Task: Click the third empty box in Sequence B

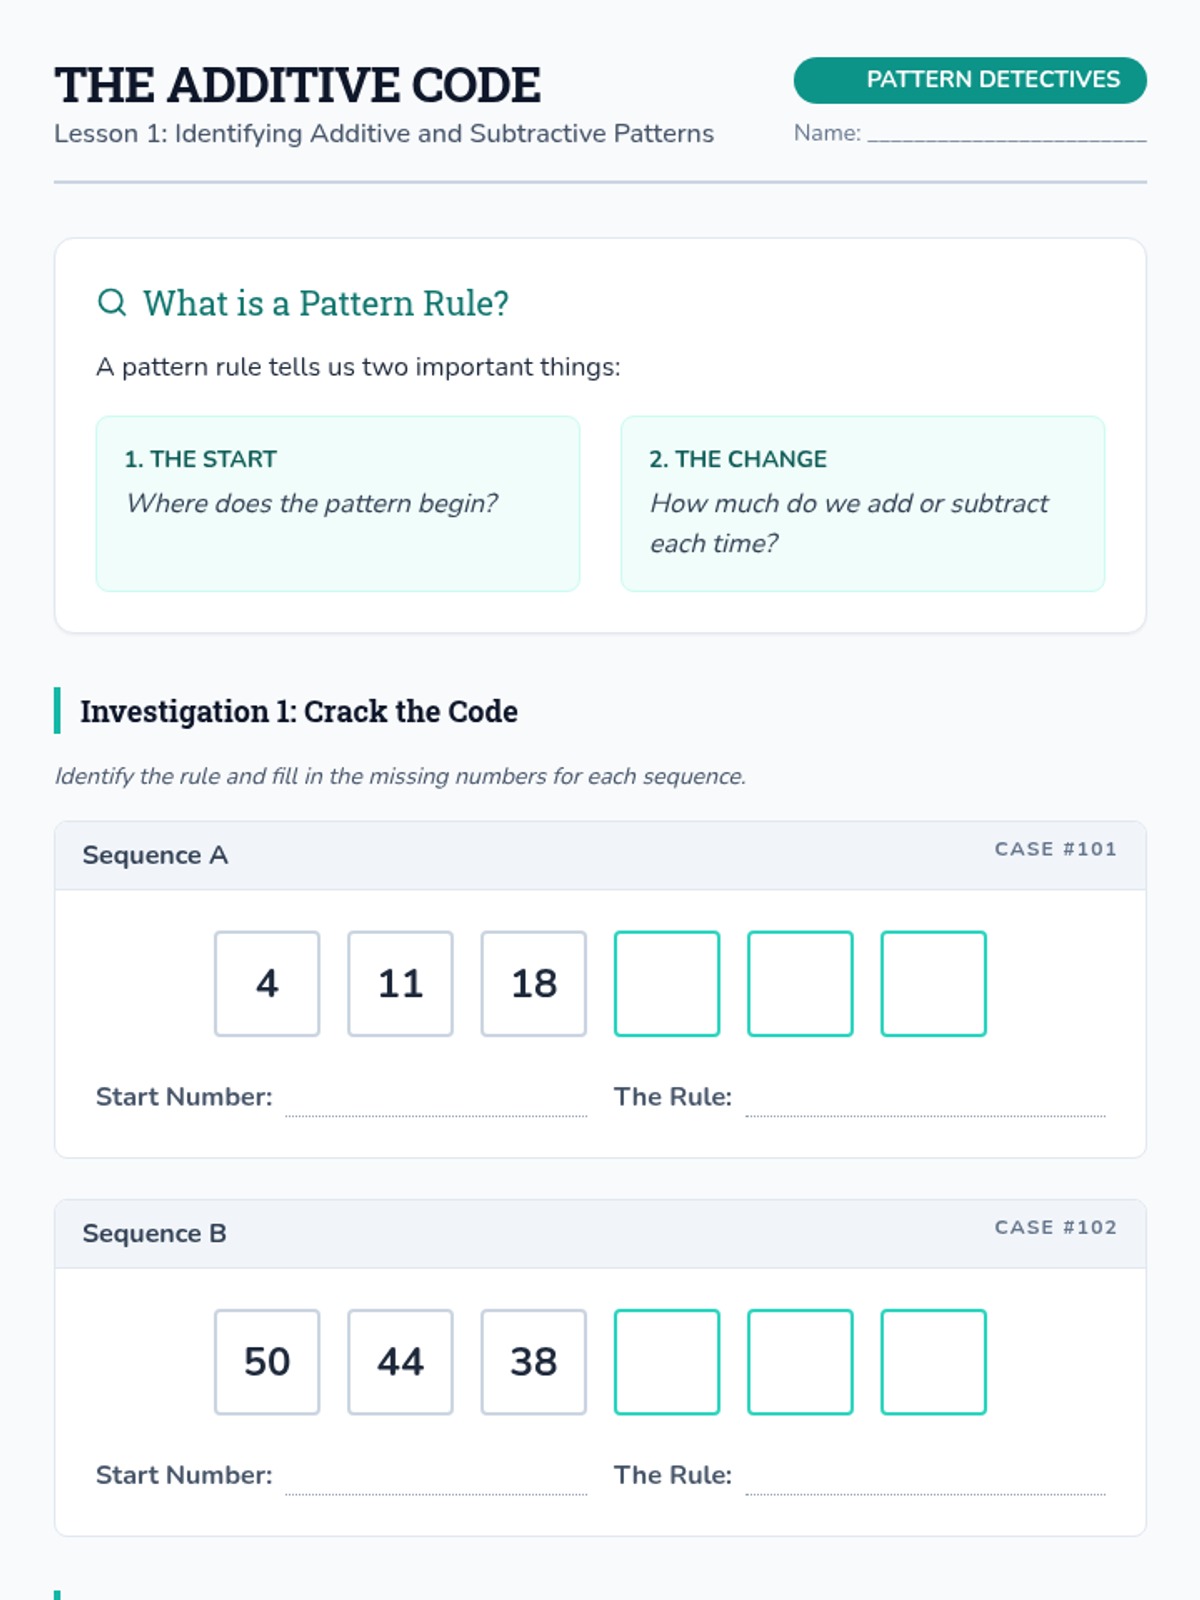Action: (x=933, y=1361)
